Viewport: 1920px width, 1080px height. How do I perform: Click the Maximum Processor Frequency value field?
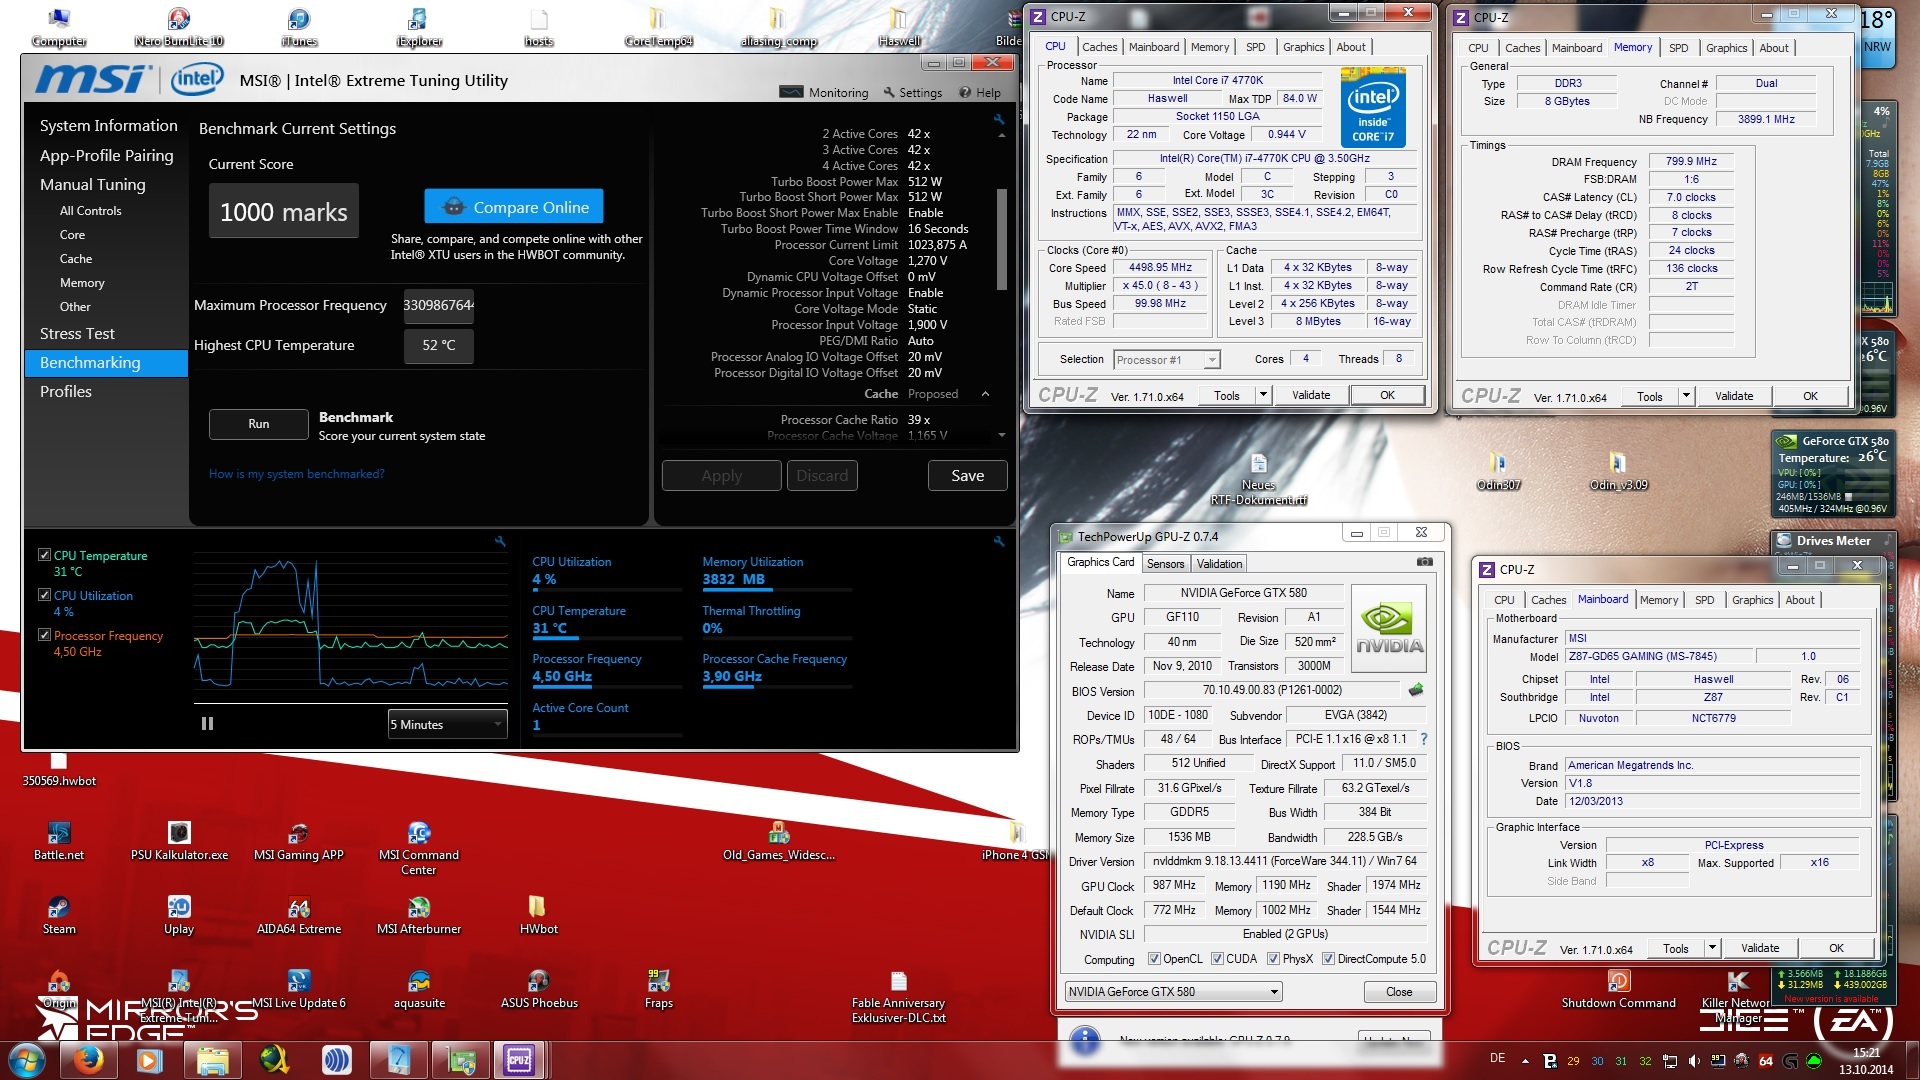[x=438, y=305]
